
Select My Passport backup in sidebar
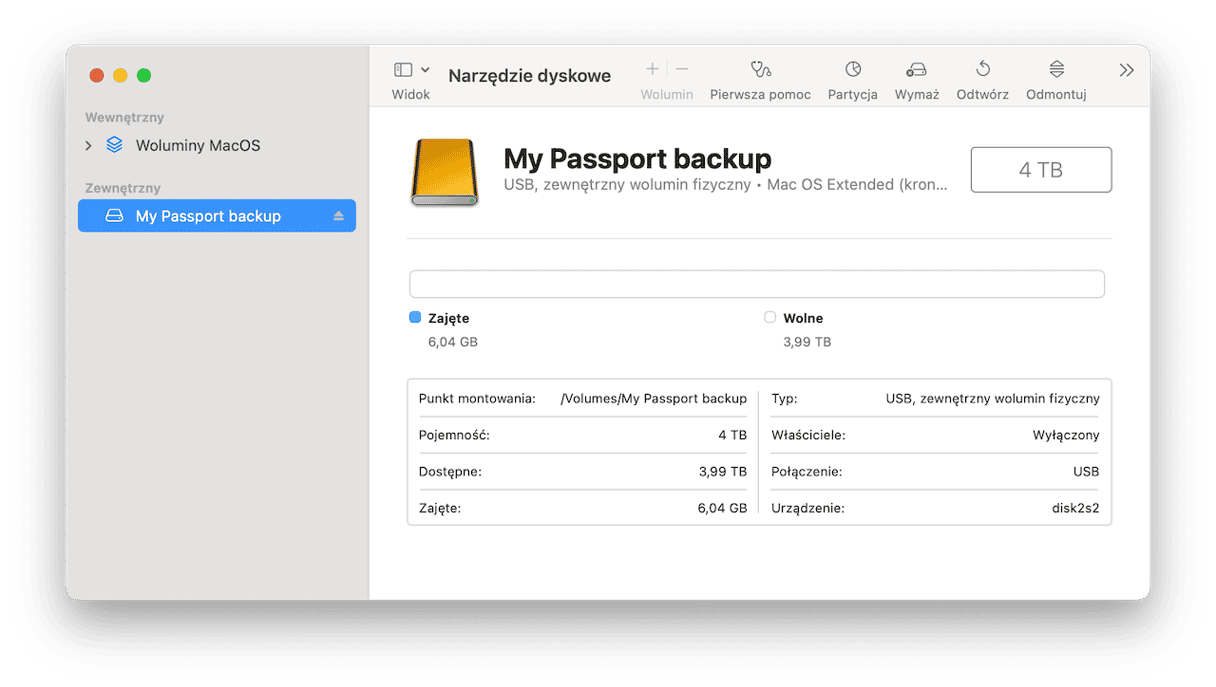(x=217, y=216)
